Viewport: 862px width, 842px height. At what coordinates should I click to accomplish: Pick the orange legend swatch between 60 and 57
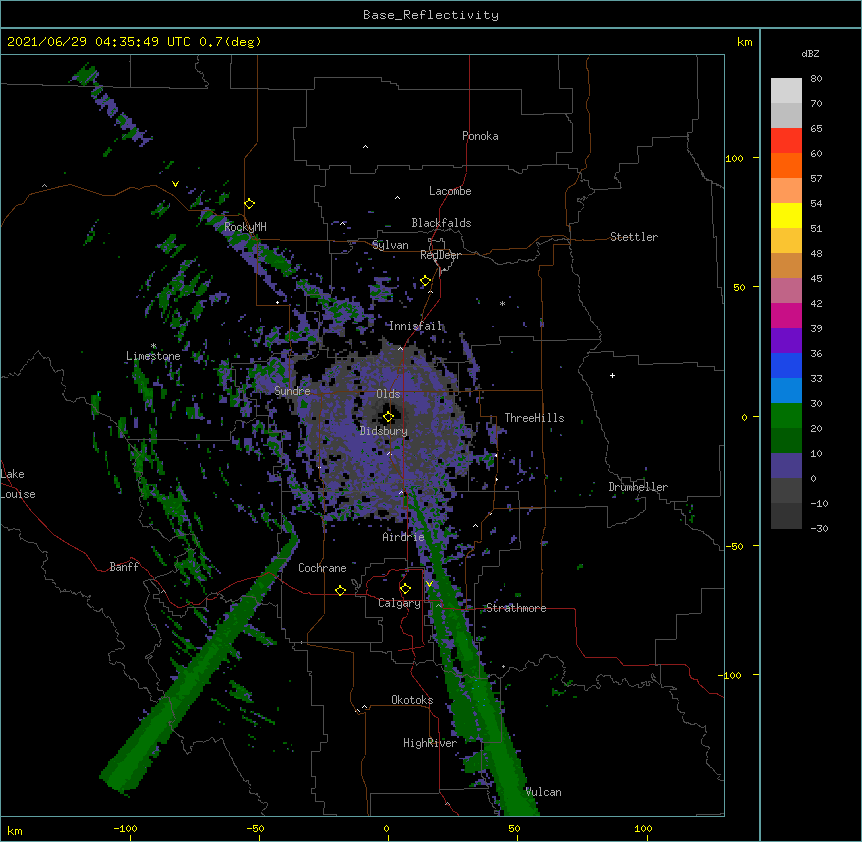tap(786, 165)
